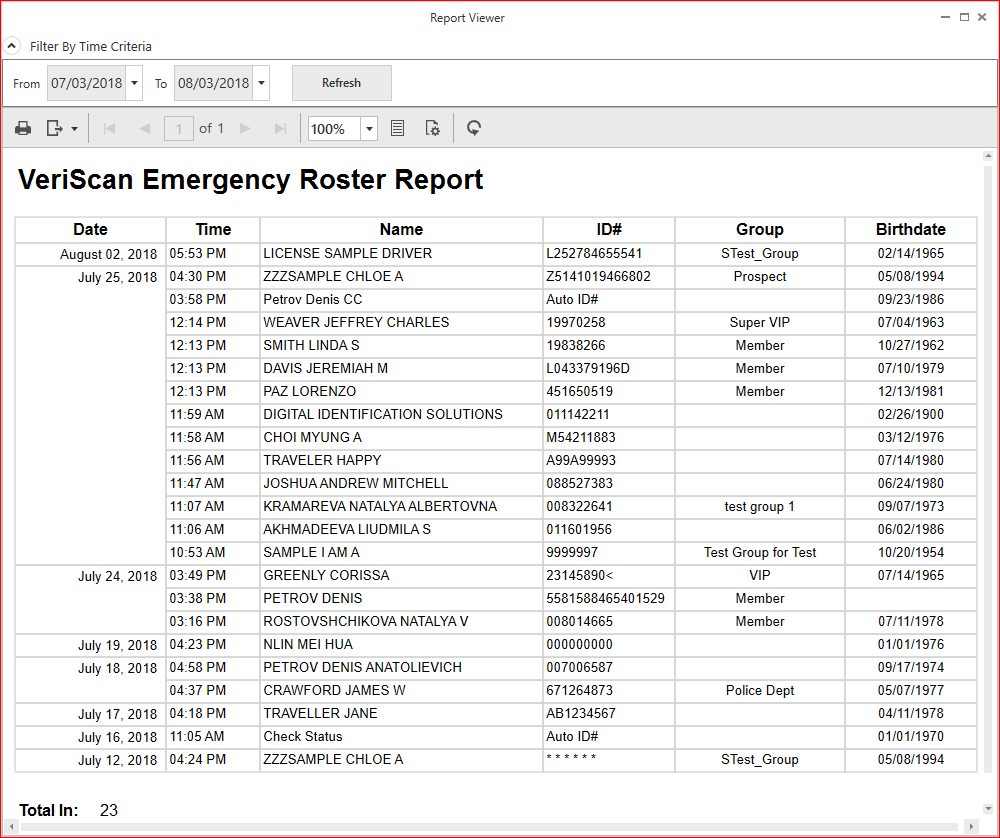Click the horizontal scrollbar left arrow

pyautogui.click(x=11, y=827)
